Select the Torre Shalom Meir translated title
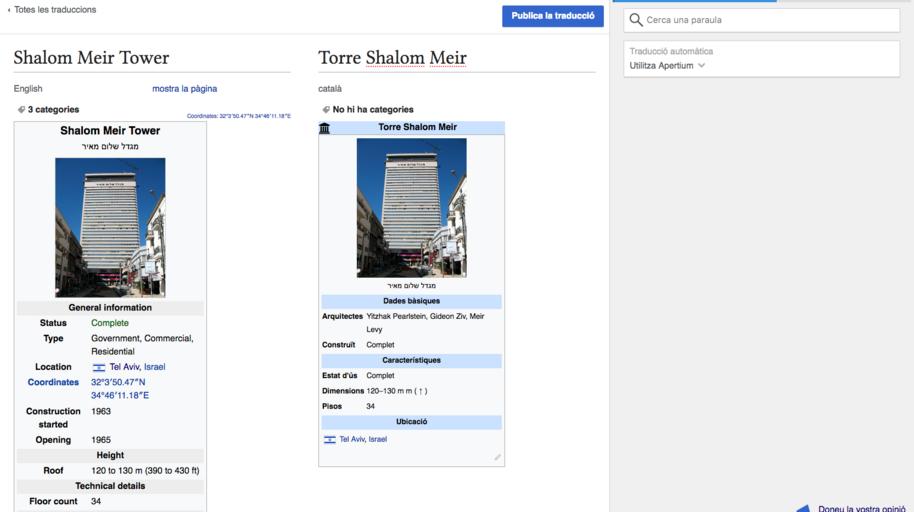Screen dimensions: 914x512 pyautogui.click(x=392, y=58)
